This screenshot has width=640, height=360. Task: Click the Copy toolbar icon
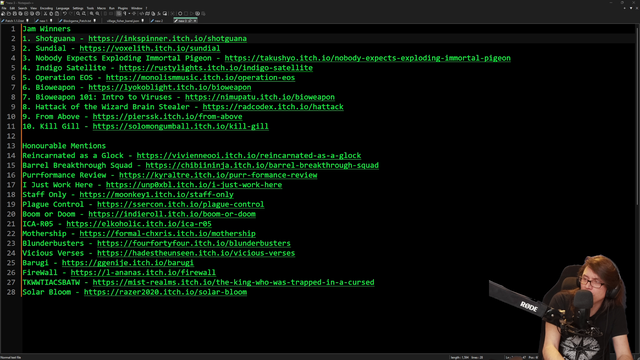pyautogui.click(x=51, y=13)
